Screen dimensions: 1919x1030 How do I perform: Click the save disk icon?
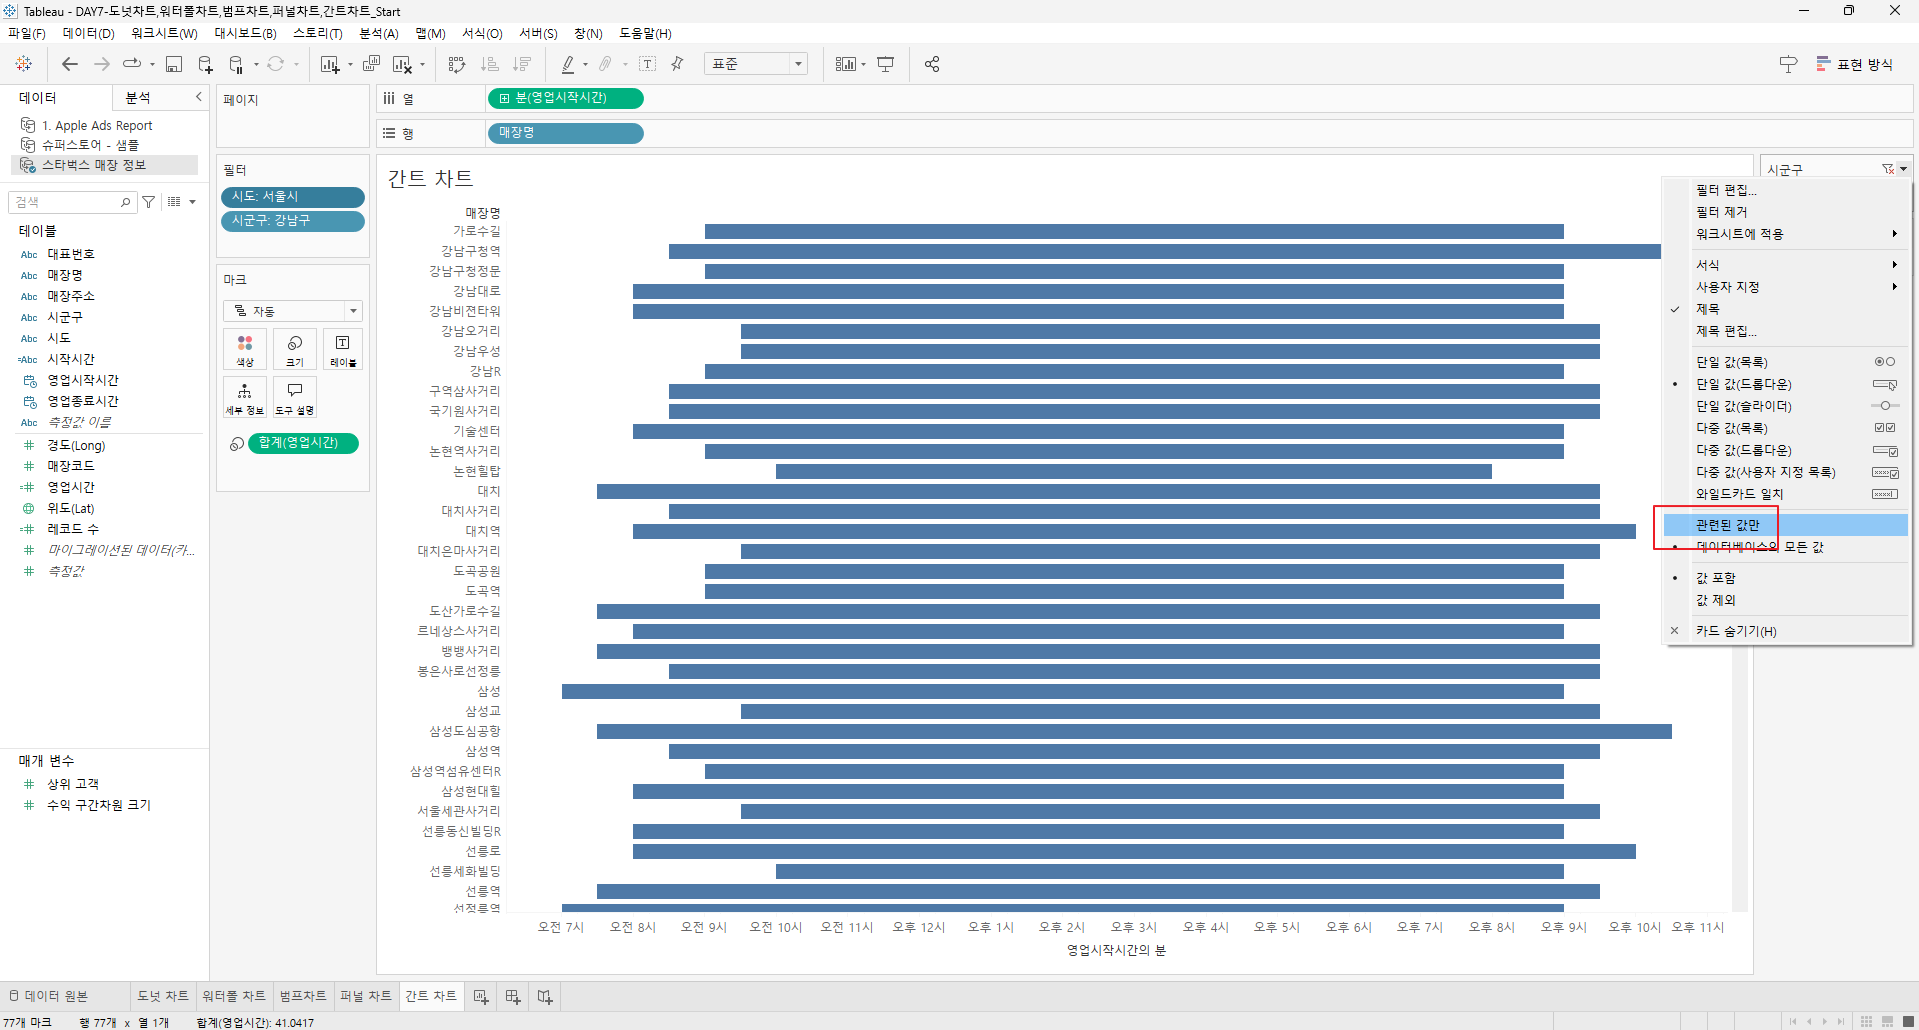pos(174,64)
